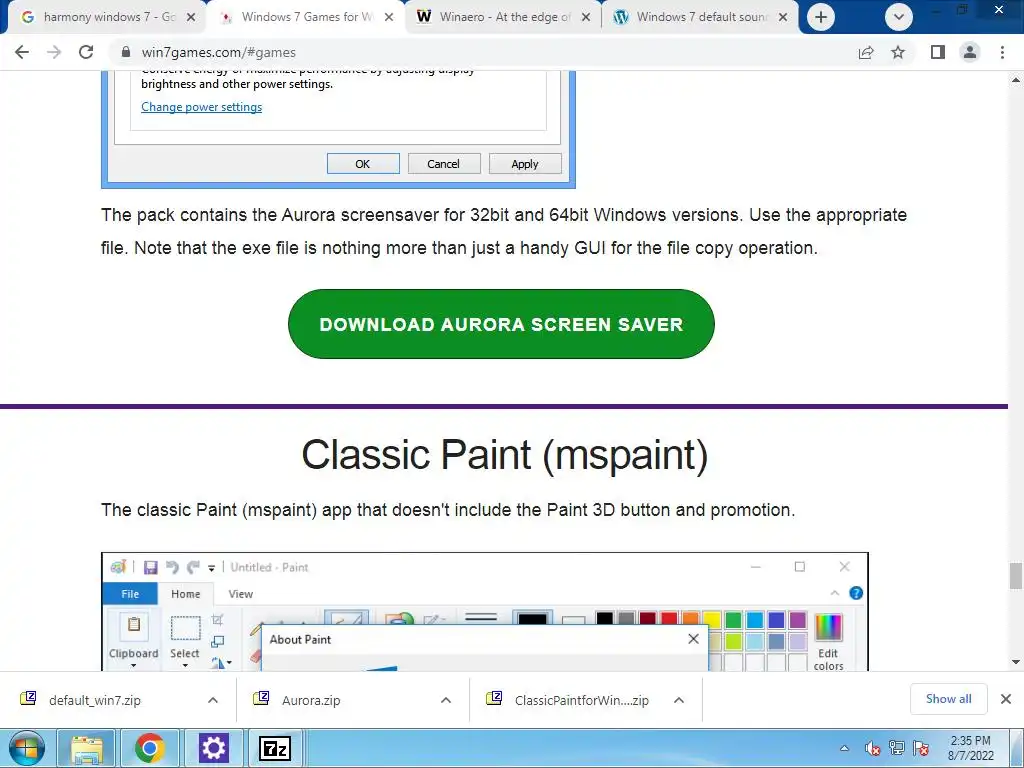Open the browser side panel
The height and width of the screenshot is (768, 1024).
(x=938, y=52)
